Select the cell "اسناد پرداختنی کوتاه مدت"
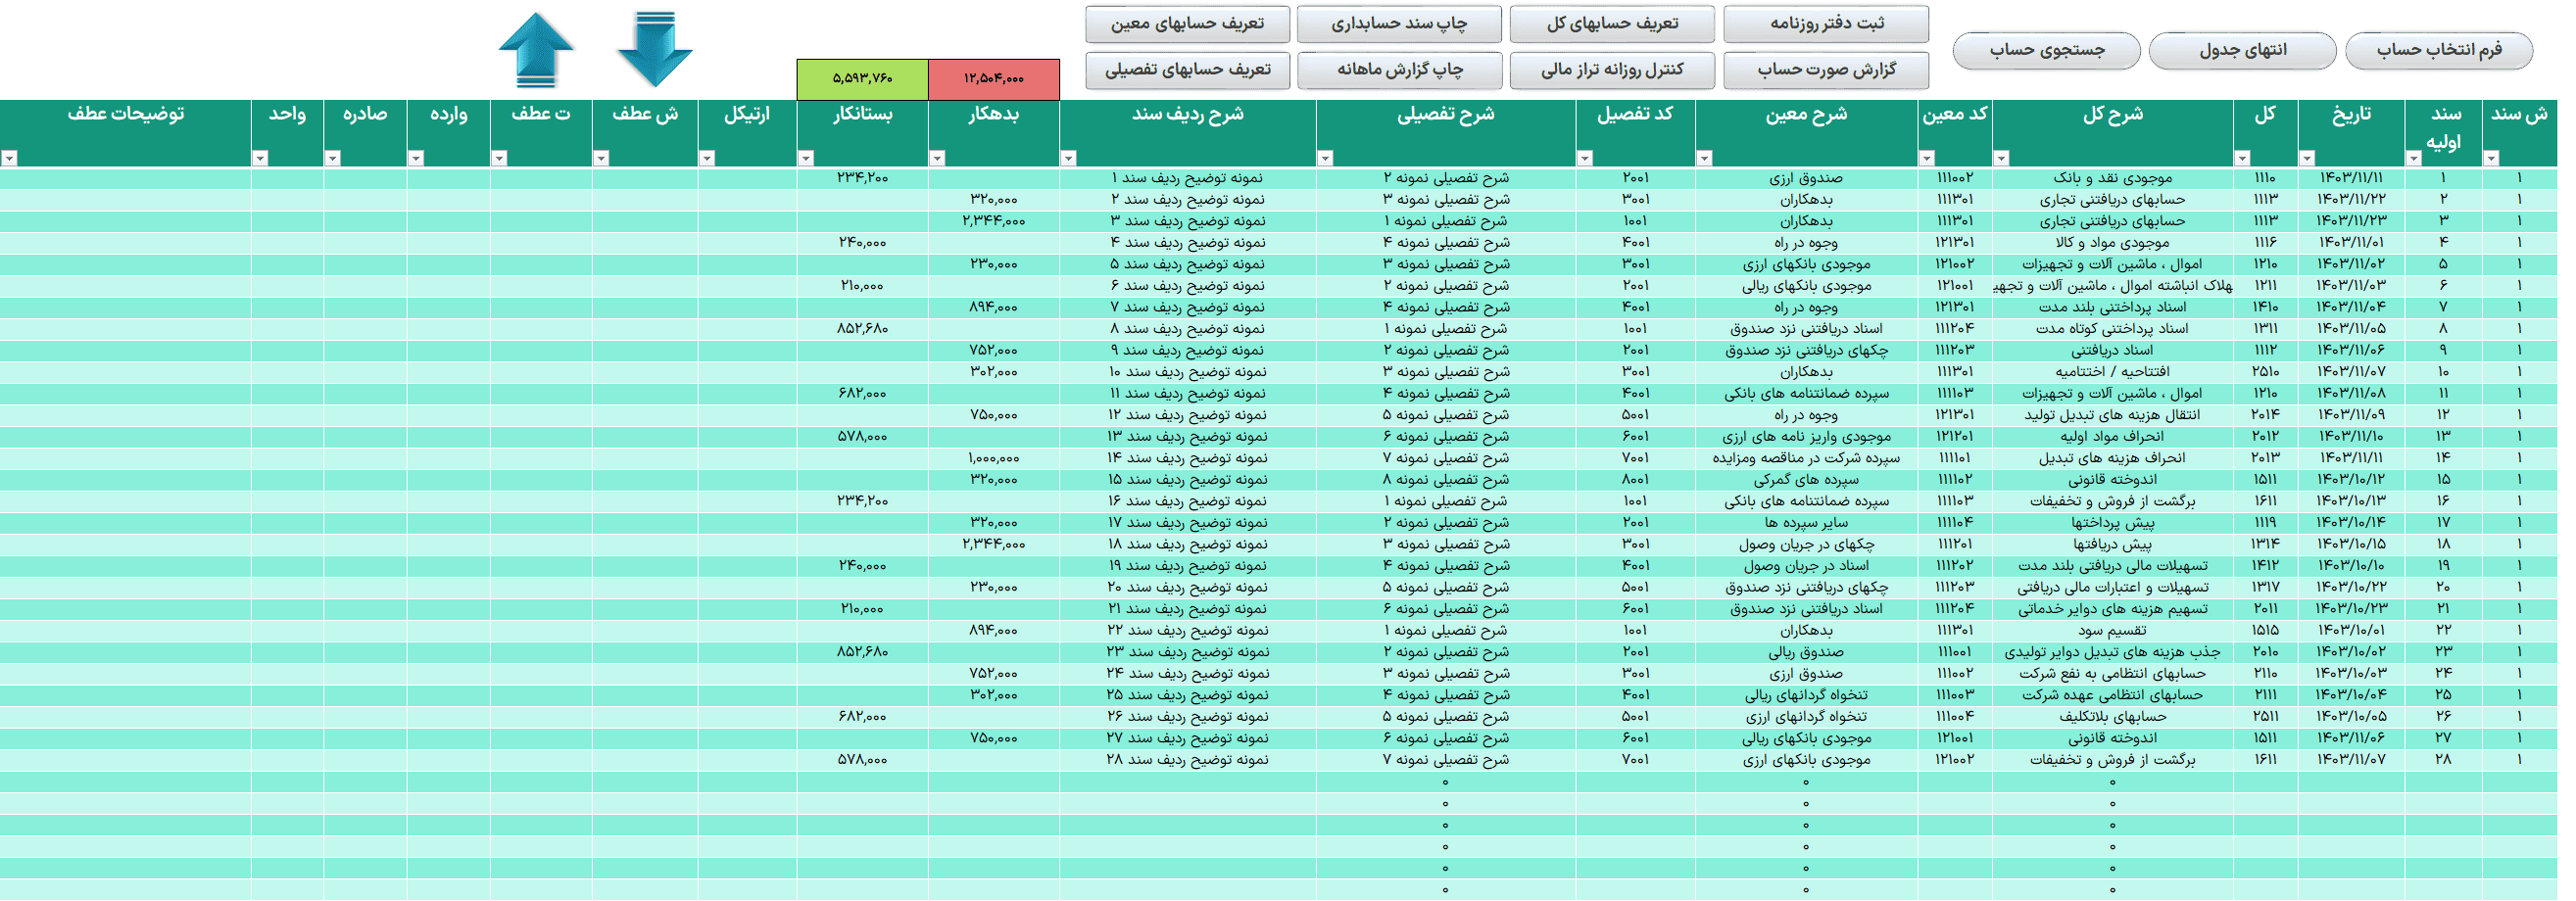The height and width of the screenshot is (901, 2576). (x=2112, y=329)
